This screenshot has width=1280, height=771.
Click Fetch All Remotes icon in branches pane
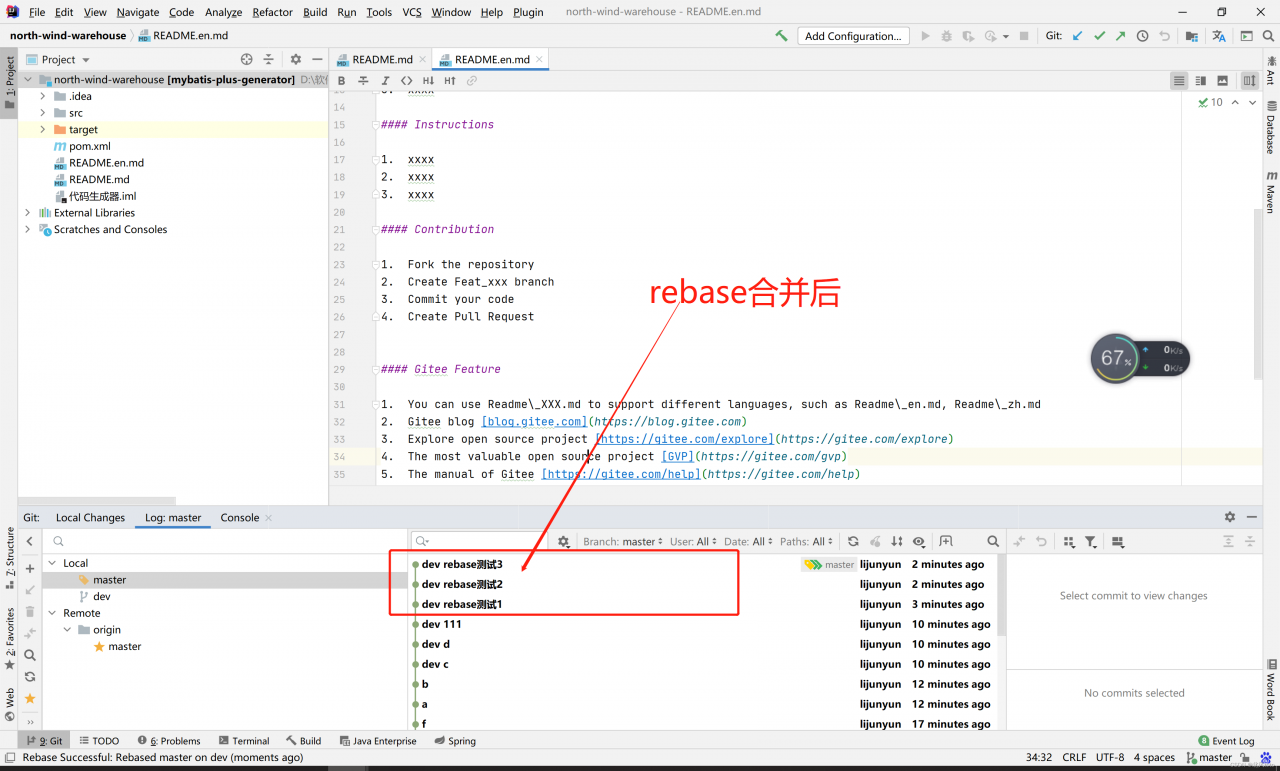click(30, 677)
